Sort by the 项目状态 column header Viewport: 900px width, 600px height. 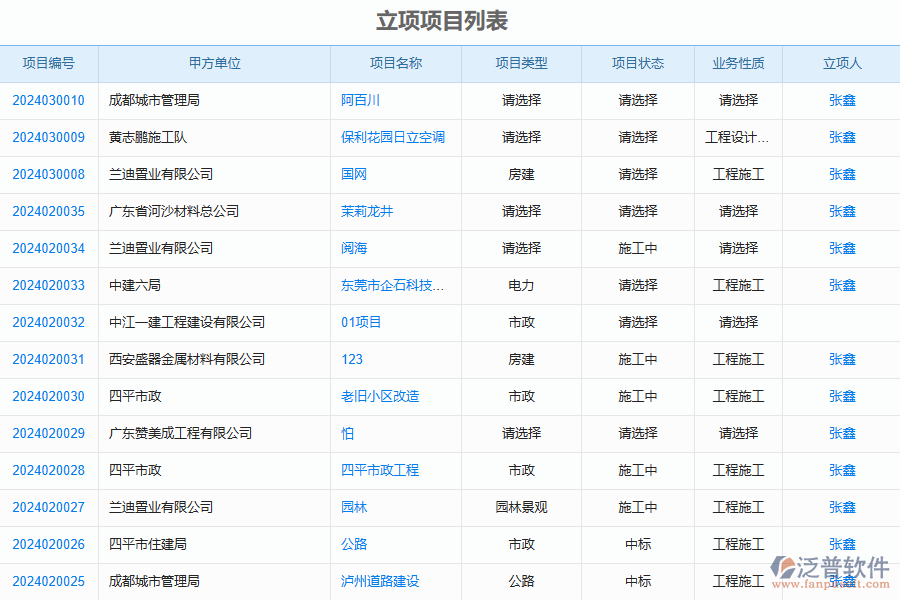pyautogui.click(x=638, y=64)
